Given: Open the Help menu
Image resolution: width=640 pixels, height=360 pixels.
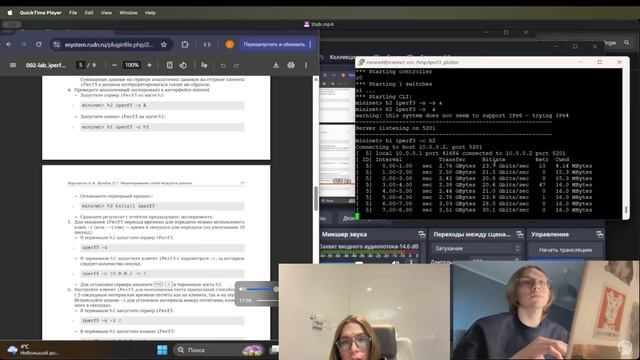Looking at the screenshot, I should click(x=150, y=13).
